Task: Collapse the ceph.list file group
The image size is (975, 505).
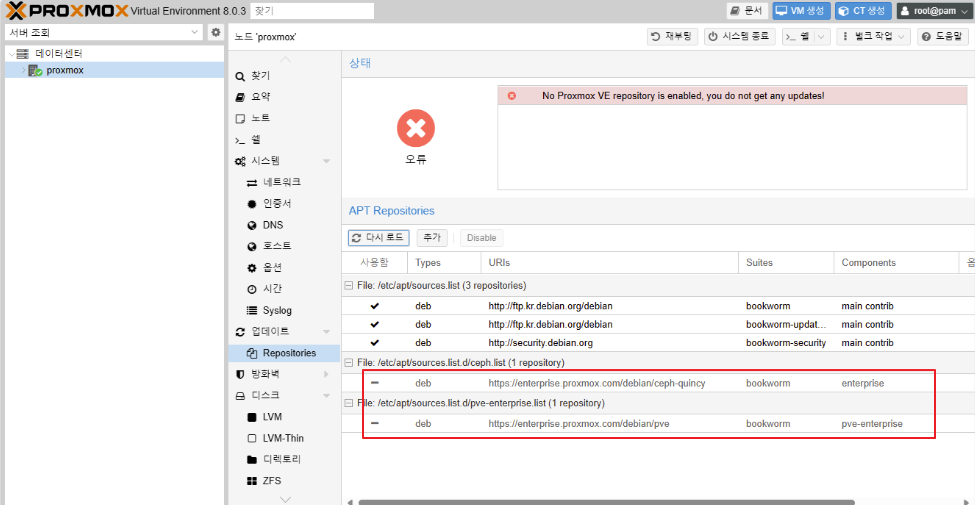Action: pos(348,363)
